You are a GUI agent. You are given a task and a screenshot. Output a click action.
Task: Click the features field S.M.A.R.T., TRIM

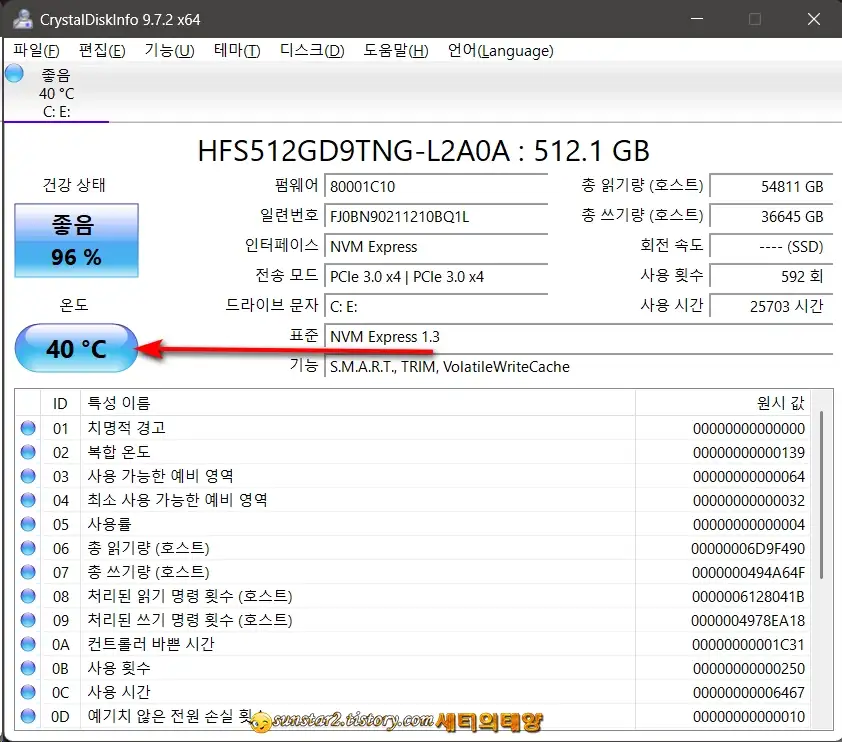pyautogui.click(x=578, y=367)
